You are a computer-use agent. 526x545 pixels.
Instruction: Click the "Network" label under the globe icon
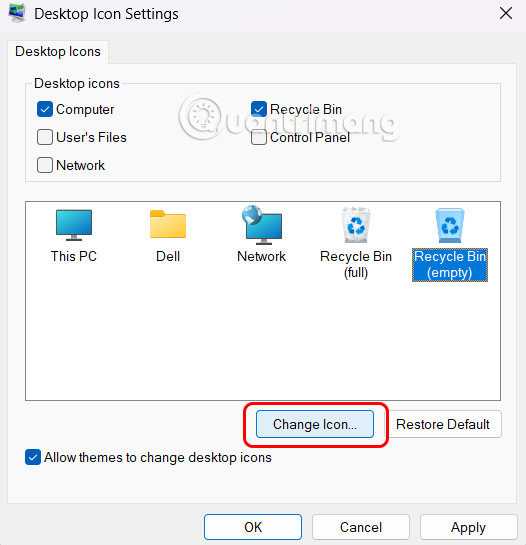pyautogui.click(x=261, y=256)
